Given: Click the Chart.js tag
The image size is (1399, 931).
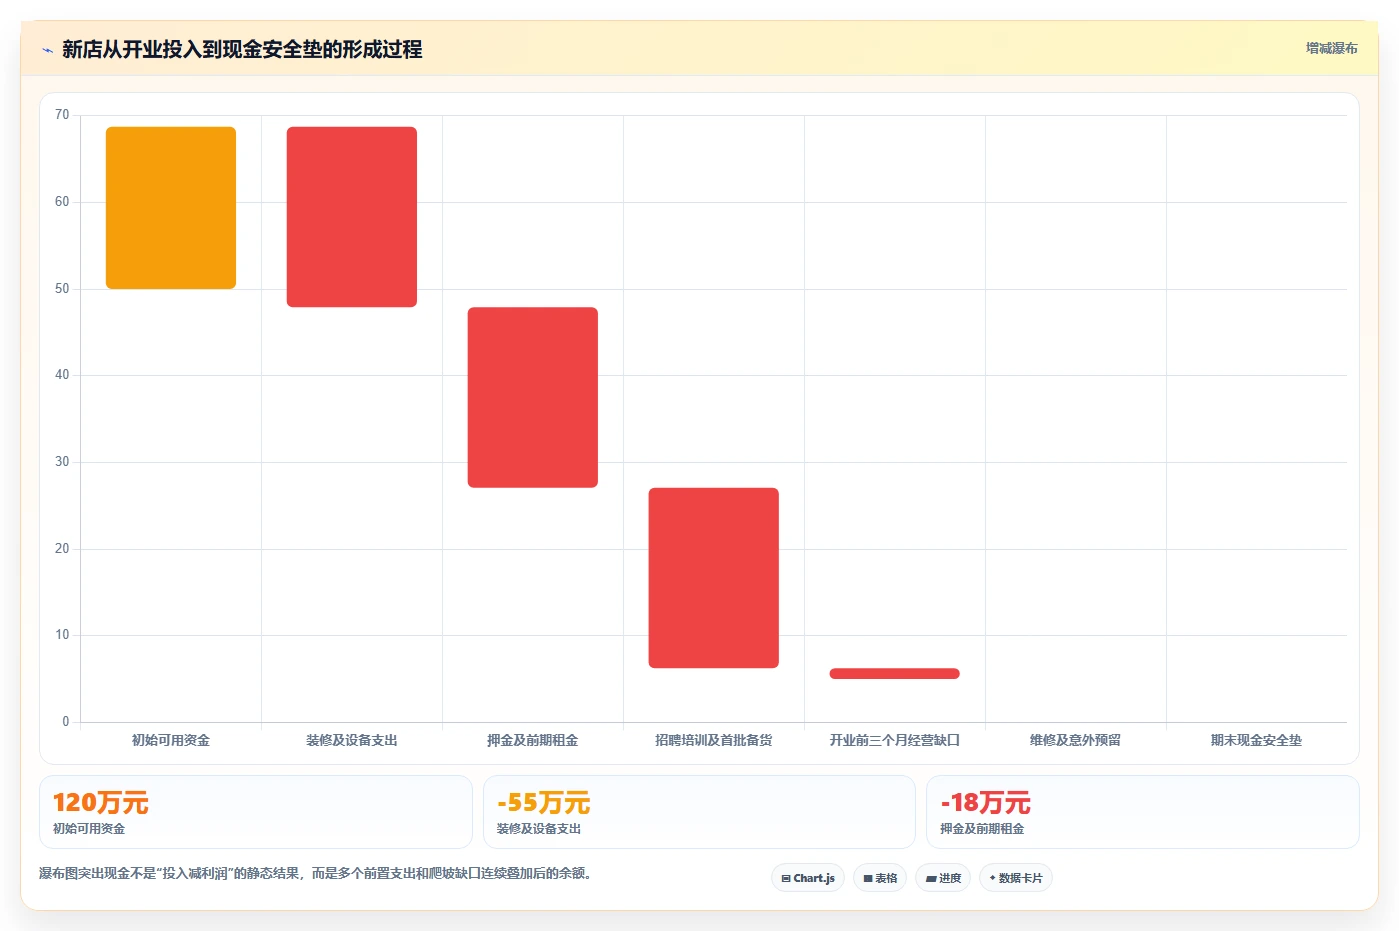Looking at the screenshot, I should tap(808, 878).
